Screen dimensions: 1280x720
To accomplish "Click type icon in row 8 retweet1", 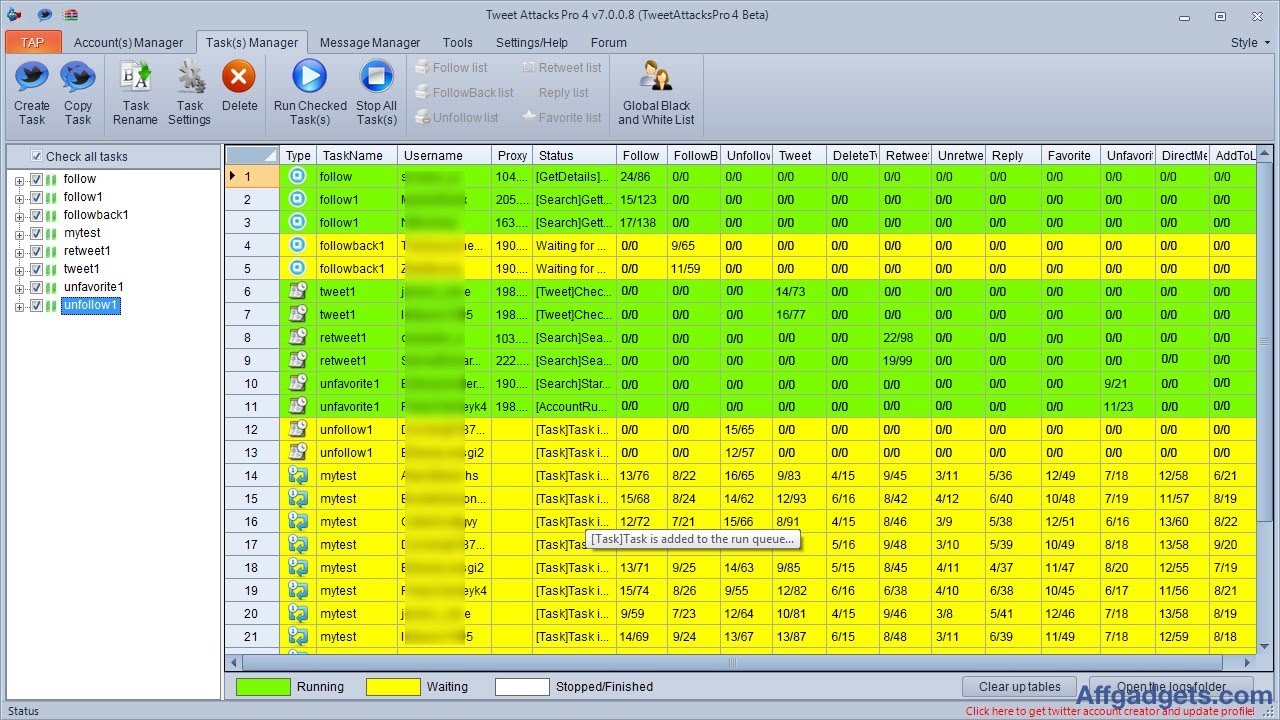I will click(x=297, y=337).
